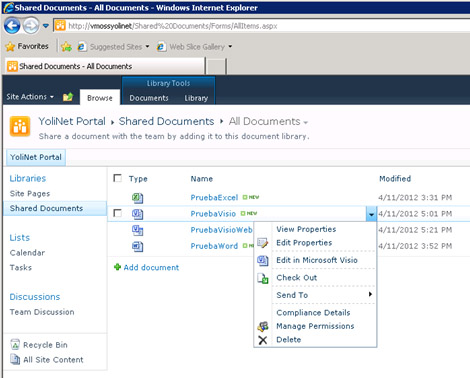This screenshot has height=378, width=470.
Task: Tick the checkbox for PruebaVisio row
Action: click(117, 213)
